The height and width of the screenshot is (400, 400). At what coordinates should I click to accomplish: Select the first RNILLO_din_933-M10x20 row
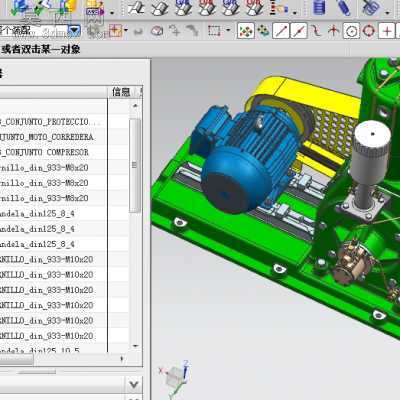click(53, 259)
